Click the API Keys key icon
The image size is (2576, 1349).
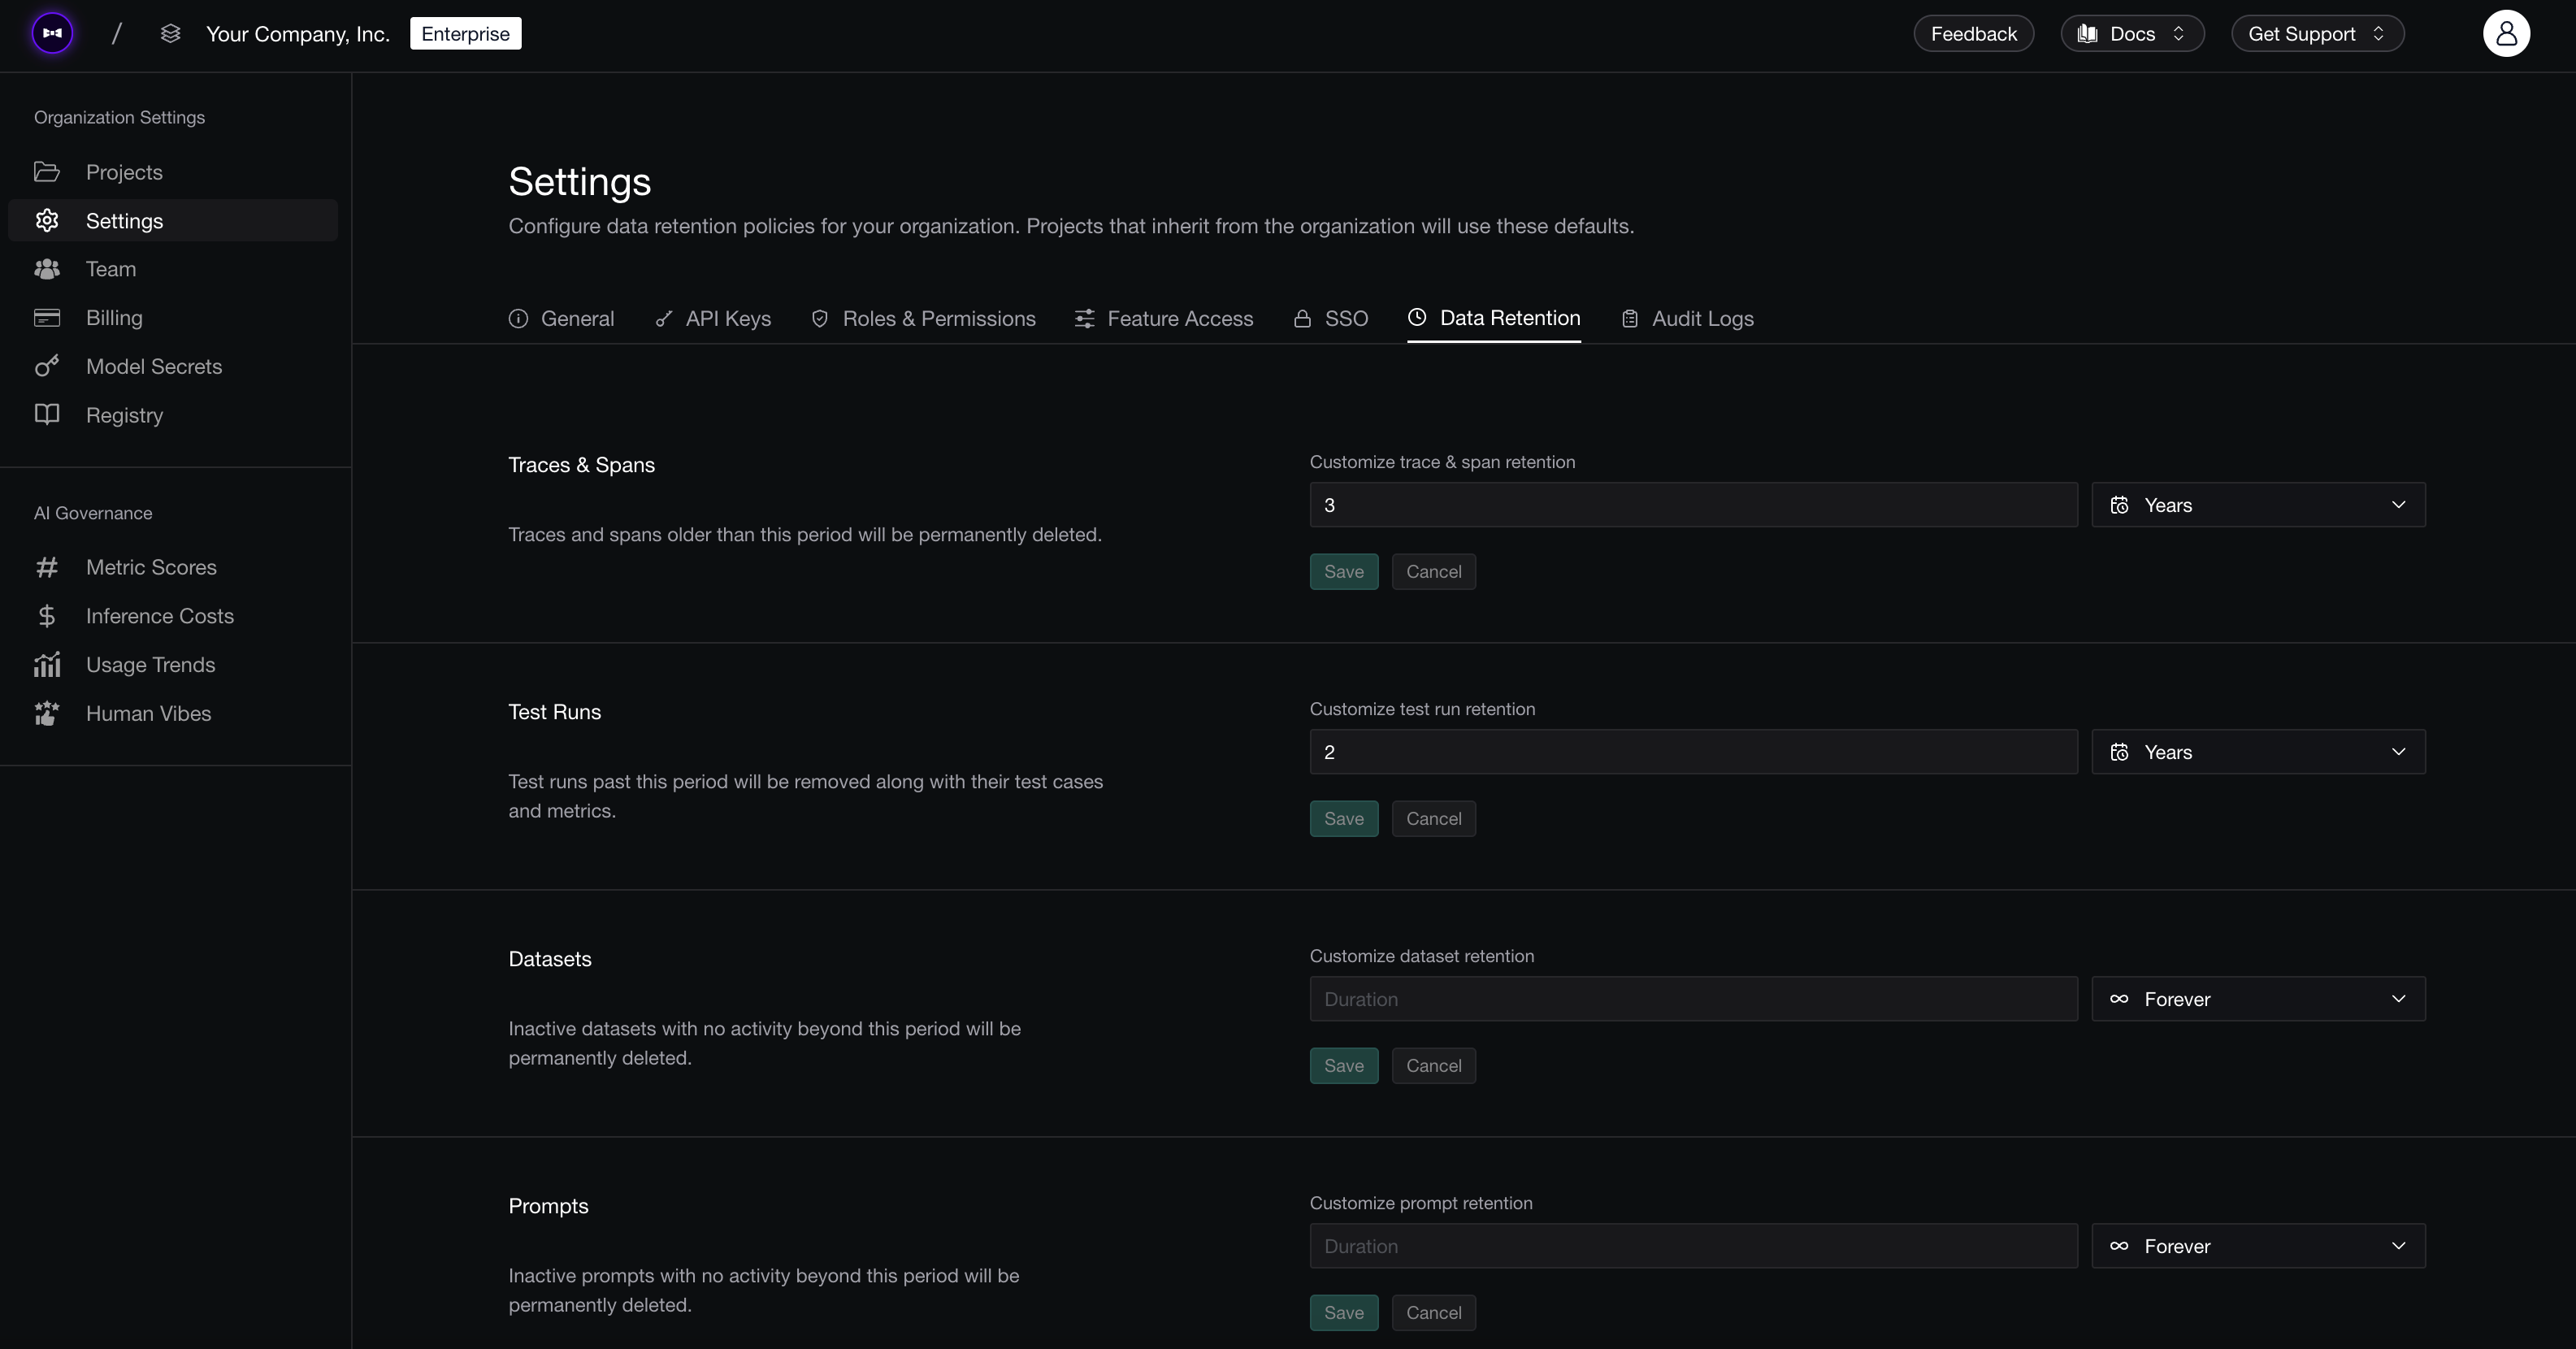663,318
